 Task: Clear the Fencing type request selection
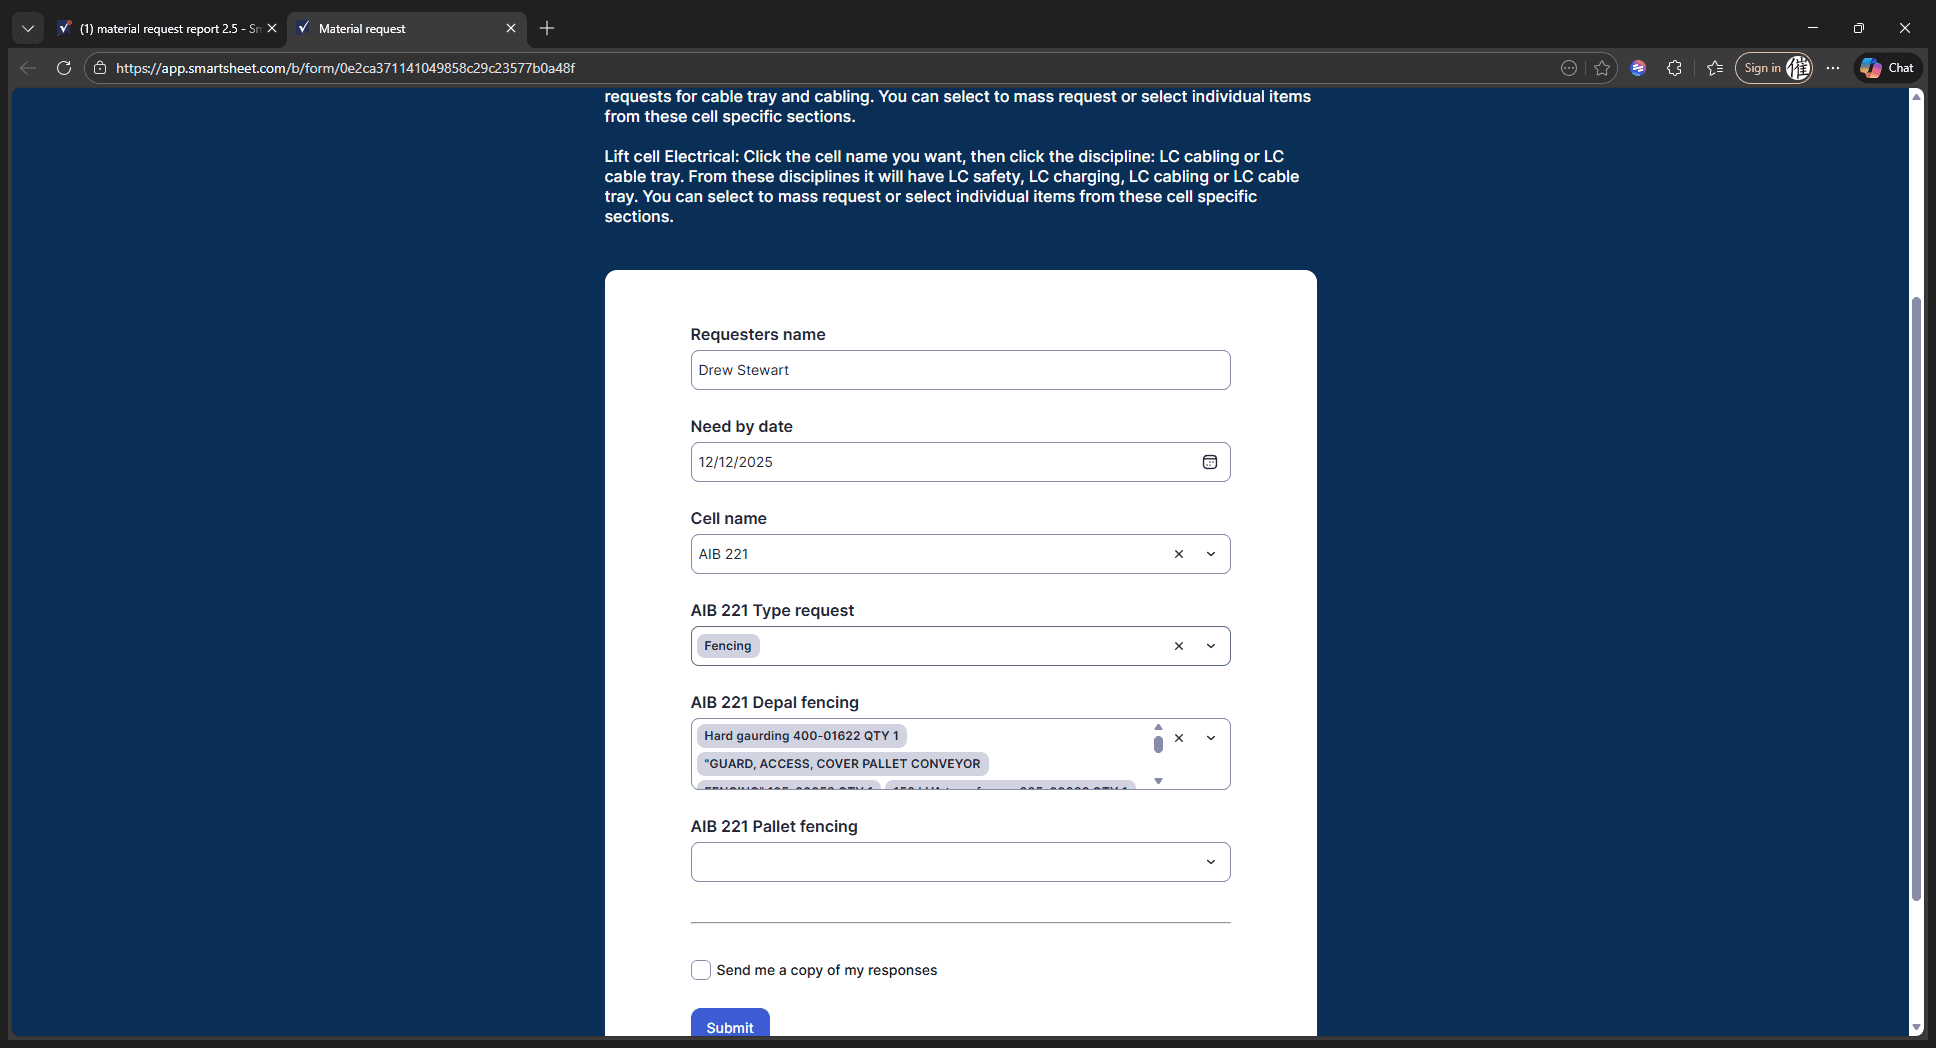click(x=1179, y=646)
